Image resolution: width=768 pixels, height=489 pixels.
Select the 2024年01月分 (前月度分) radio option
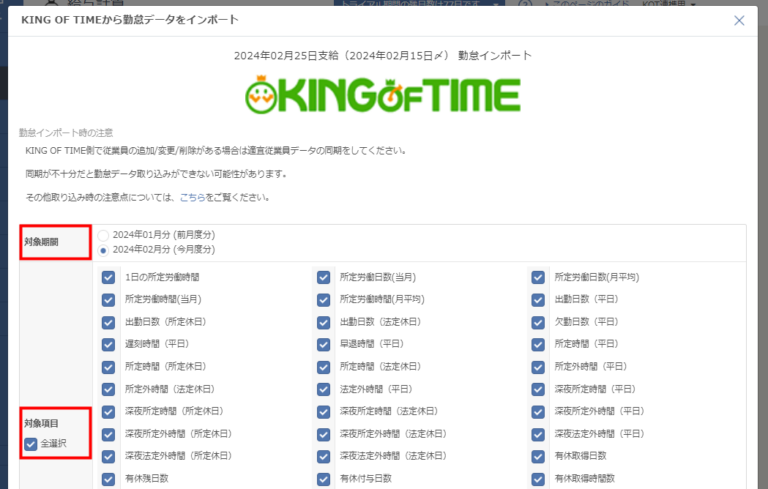[x=104, y=235]
